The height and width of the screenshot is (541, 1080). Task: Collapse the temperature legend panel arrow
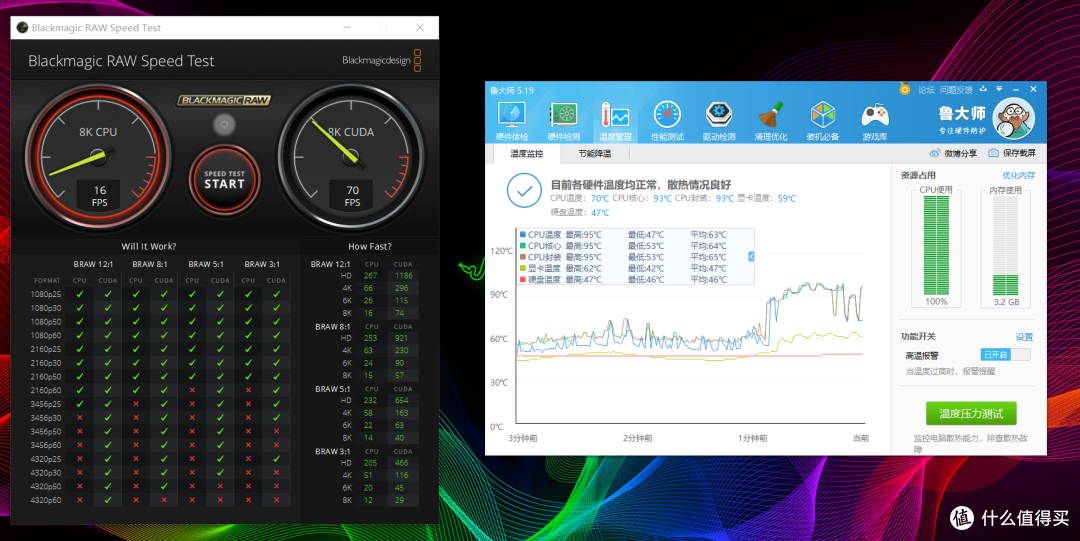pyautogui.click(x=751, y=256)
